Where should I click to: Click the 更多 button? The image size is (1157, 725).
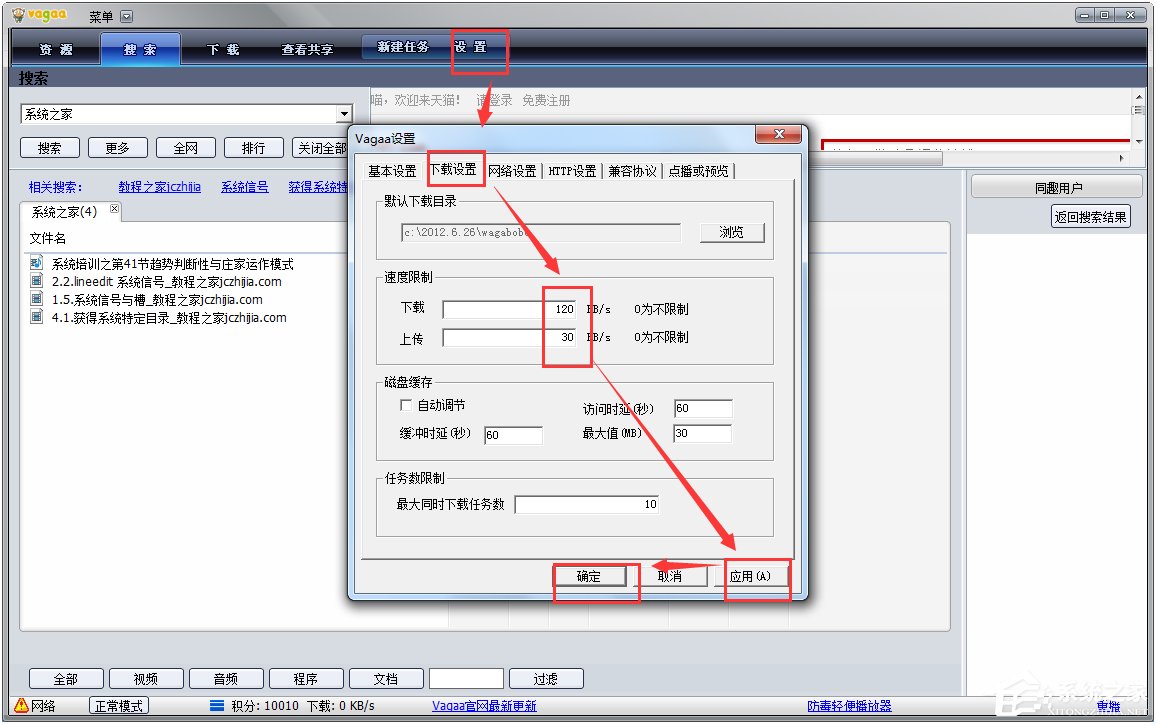(117, 148)
